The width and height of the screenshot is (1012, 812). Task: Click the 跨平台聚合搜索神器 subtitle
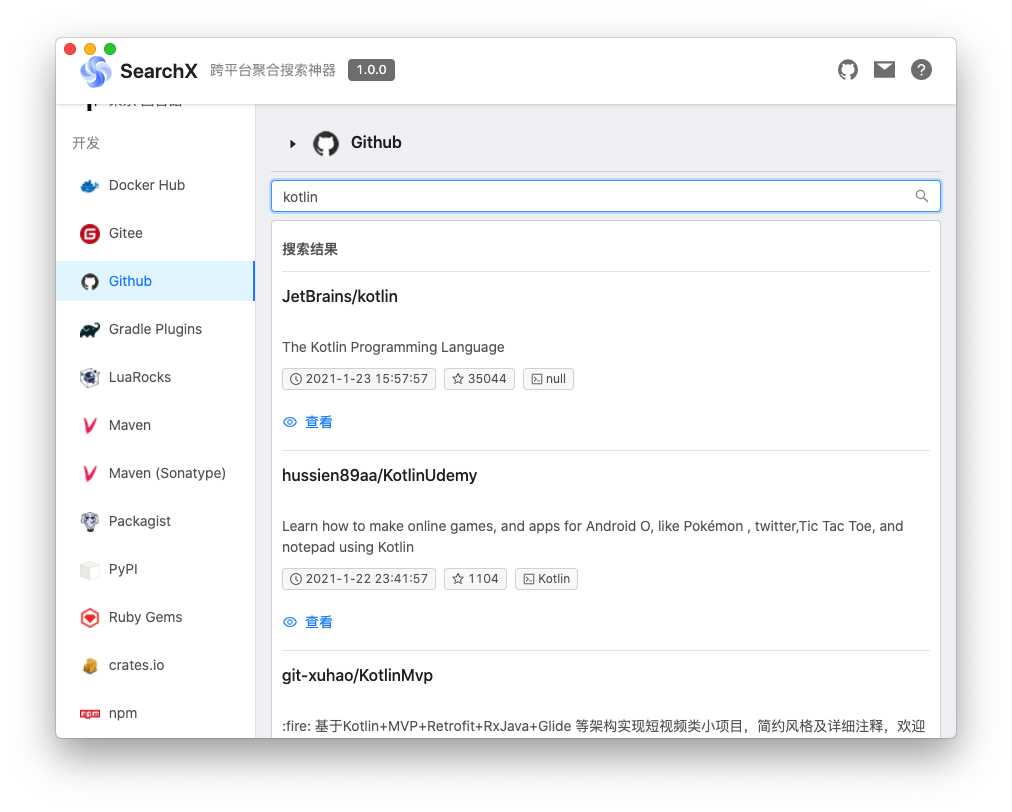click(273, 70)
